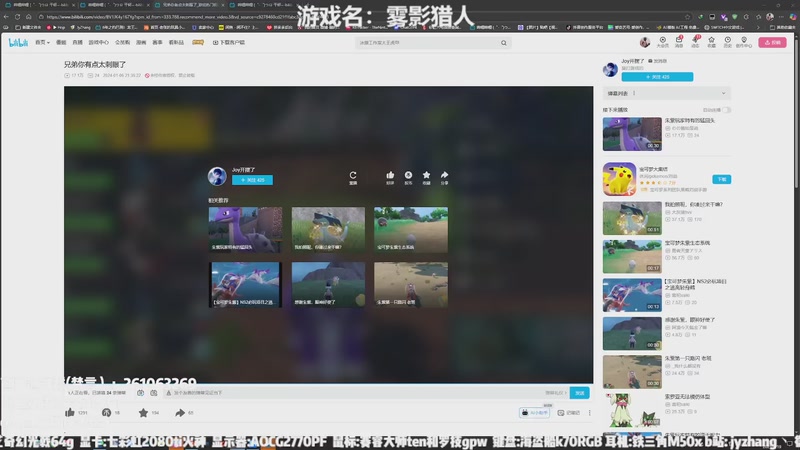Click replay icon in video end screen
The width and height of the screenshot is (800, 450).
353,177
